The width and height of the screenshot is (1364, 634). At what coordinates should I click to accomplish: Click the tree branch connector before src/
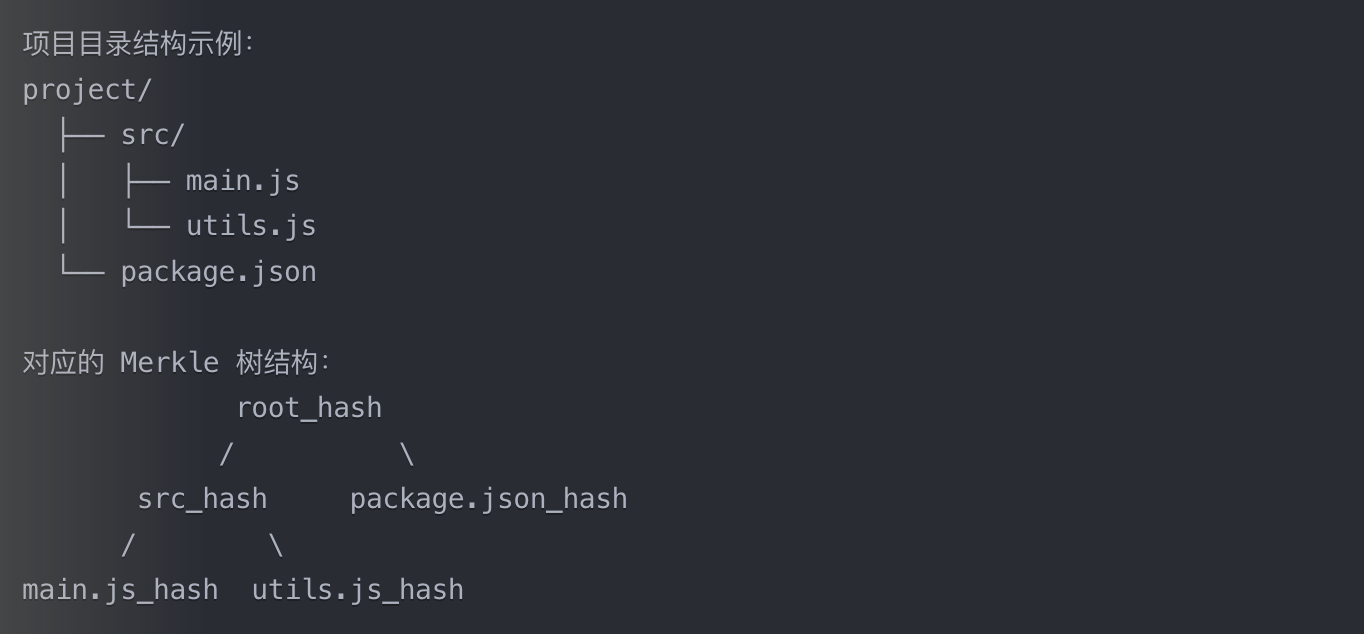pos(81,135)
